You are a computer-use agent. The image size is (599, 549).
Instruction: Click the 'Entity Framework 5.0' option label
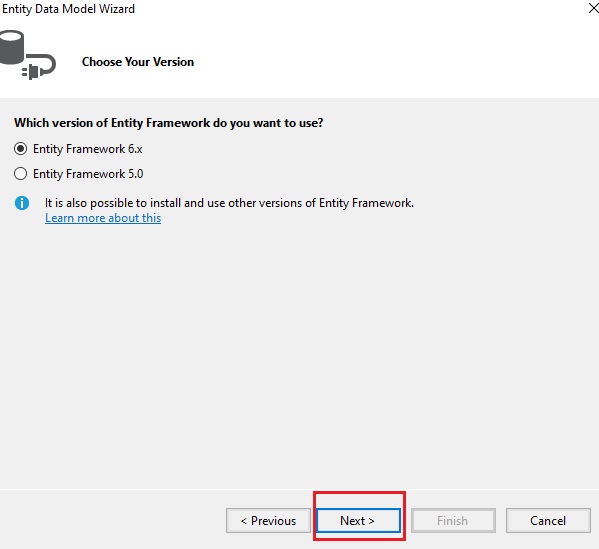click(88, 174)
